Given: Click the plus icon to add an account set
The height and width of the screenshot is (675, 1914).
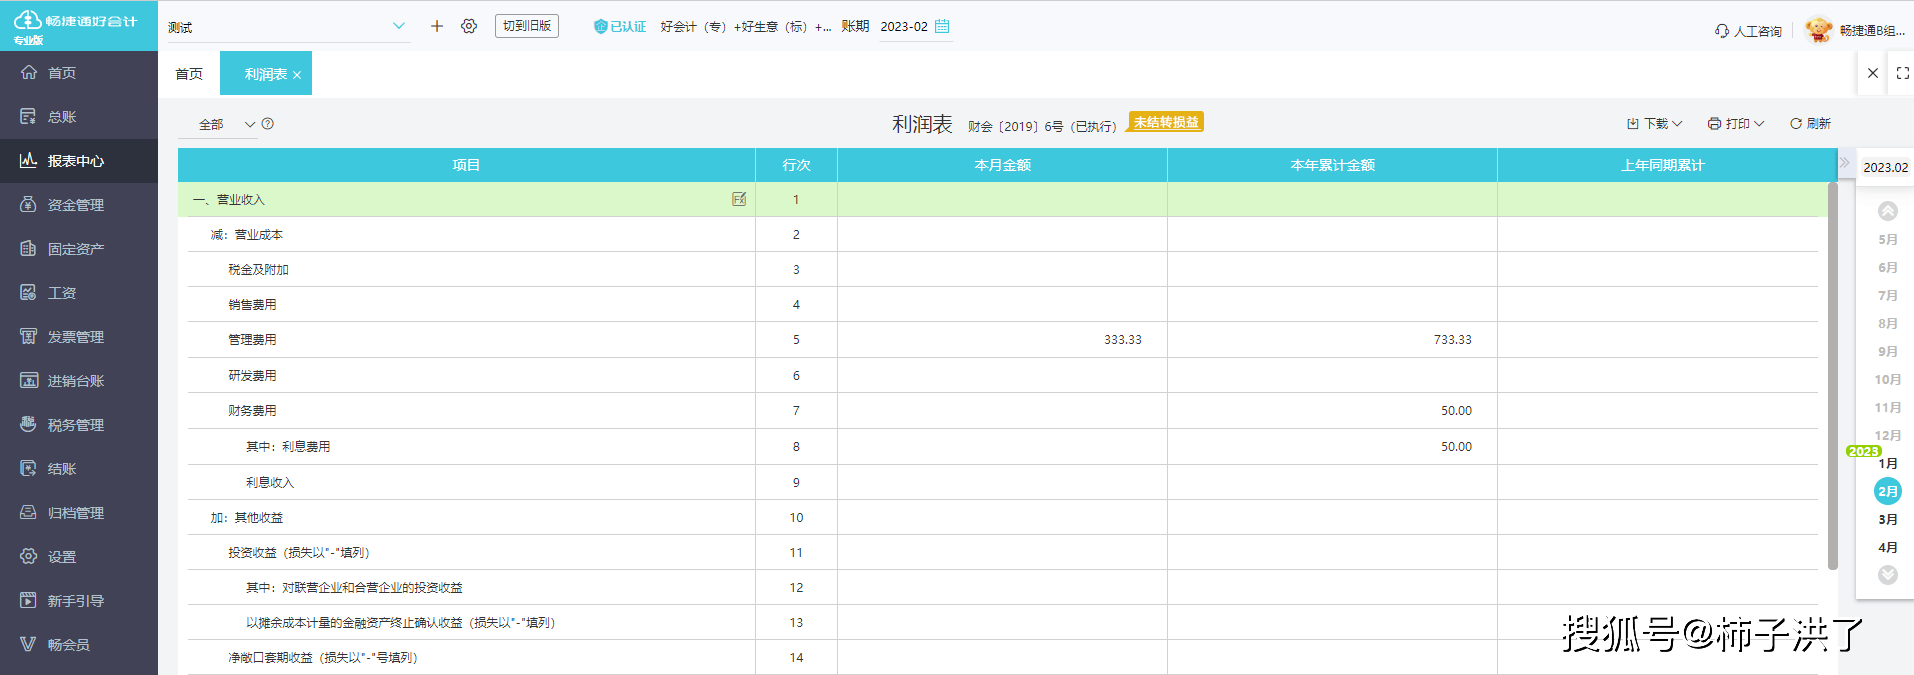Looking at the screenshot, I should (437, 26).
